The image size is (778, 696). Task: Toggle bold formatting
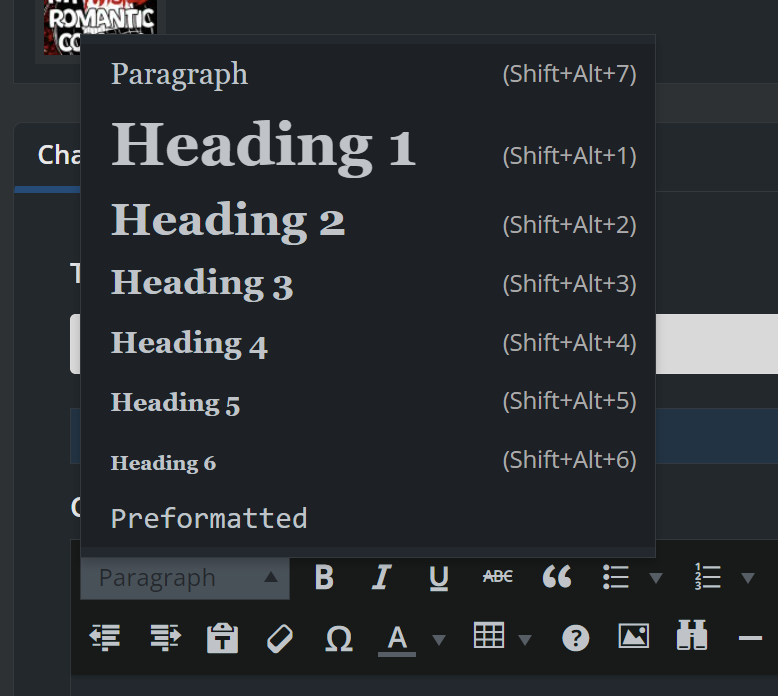click(x=324, y=578)
